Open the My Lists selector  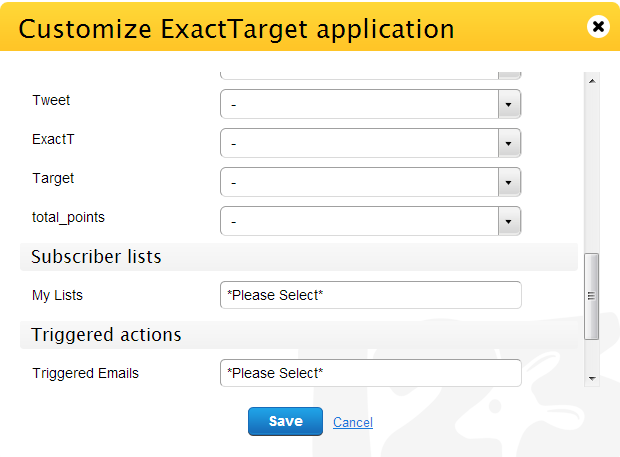pos(370,295)
